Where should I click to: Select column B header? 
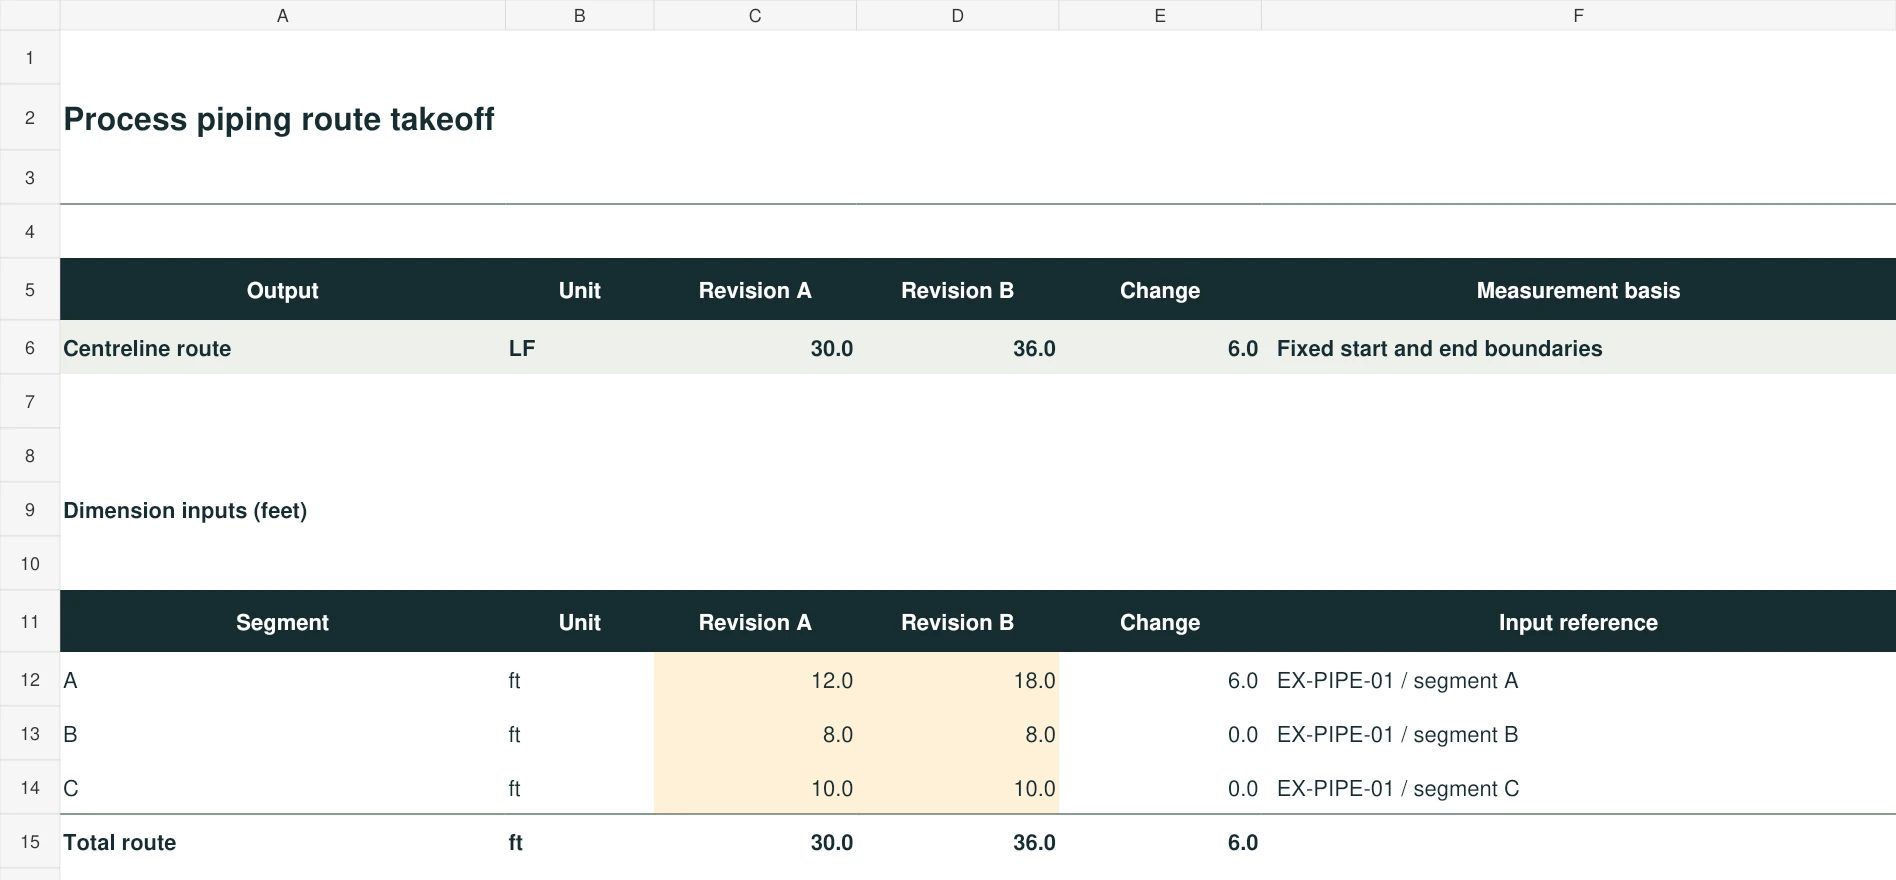click(x=580, y=16)
